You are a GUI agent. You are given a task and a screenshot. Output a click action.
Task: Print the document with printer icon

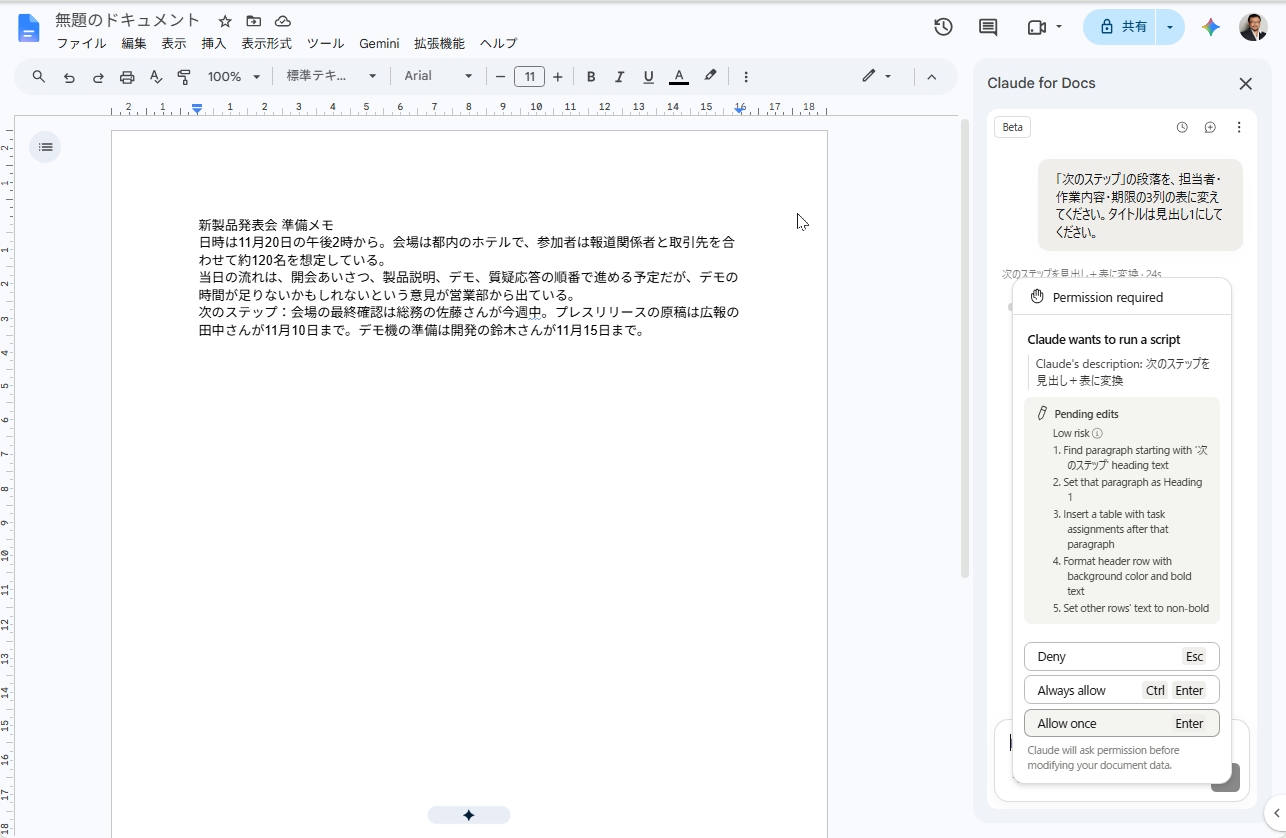(127, 77)
